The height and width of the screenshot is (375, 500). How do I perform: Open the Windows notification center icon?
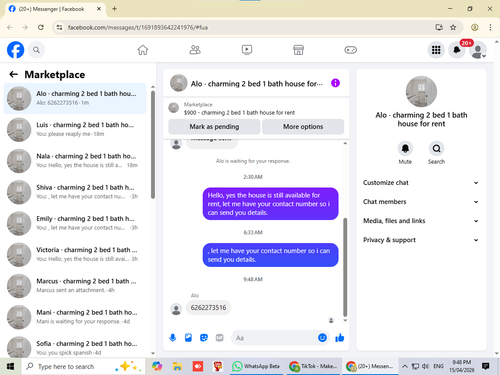(486, 366)
